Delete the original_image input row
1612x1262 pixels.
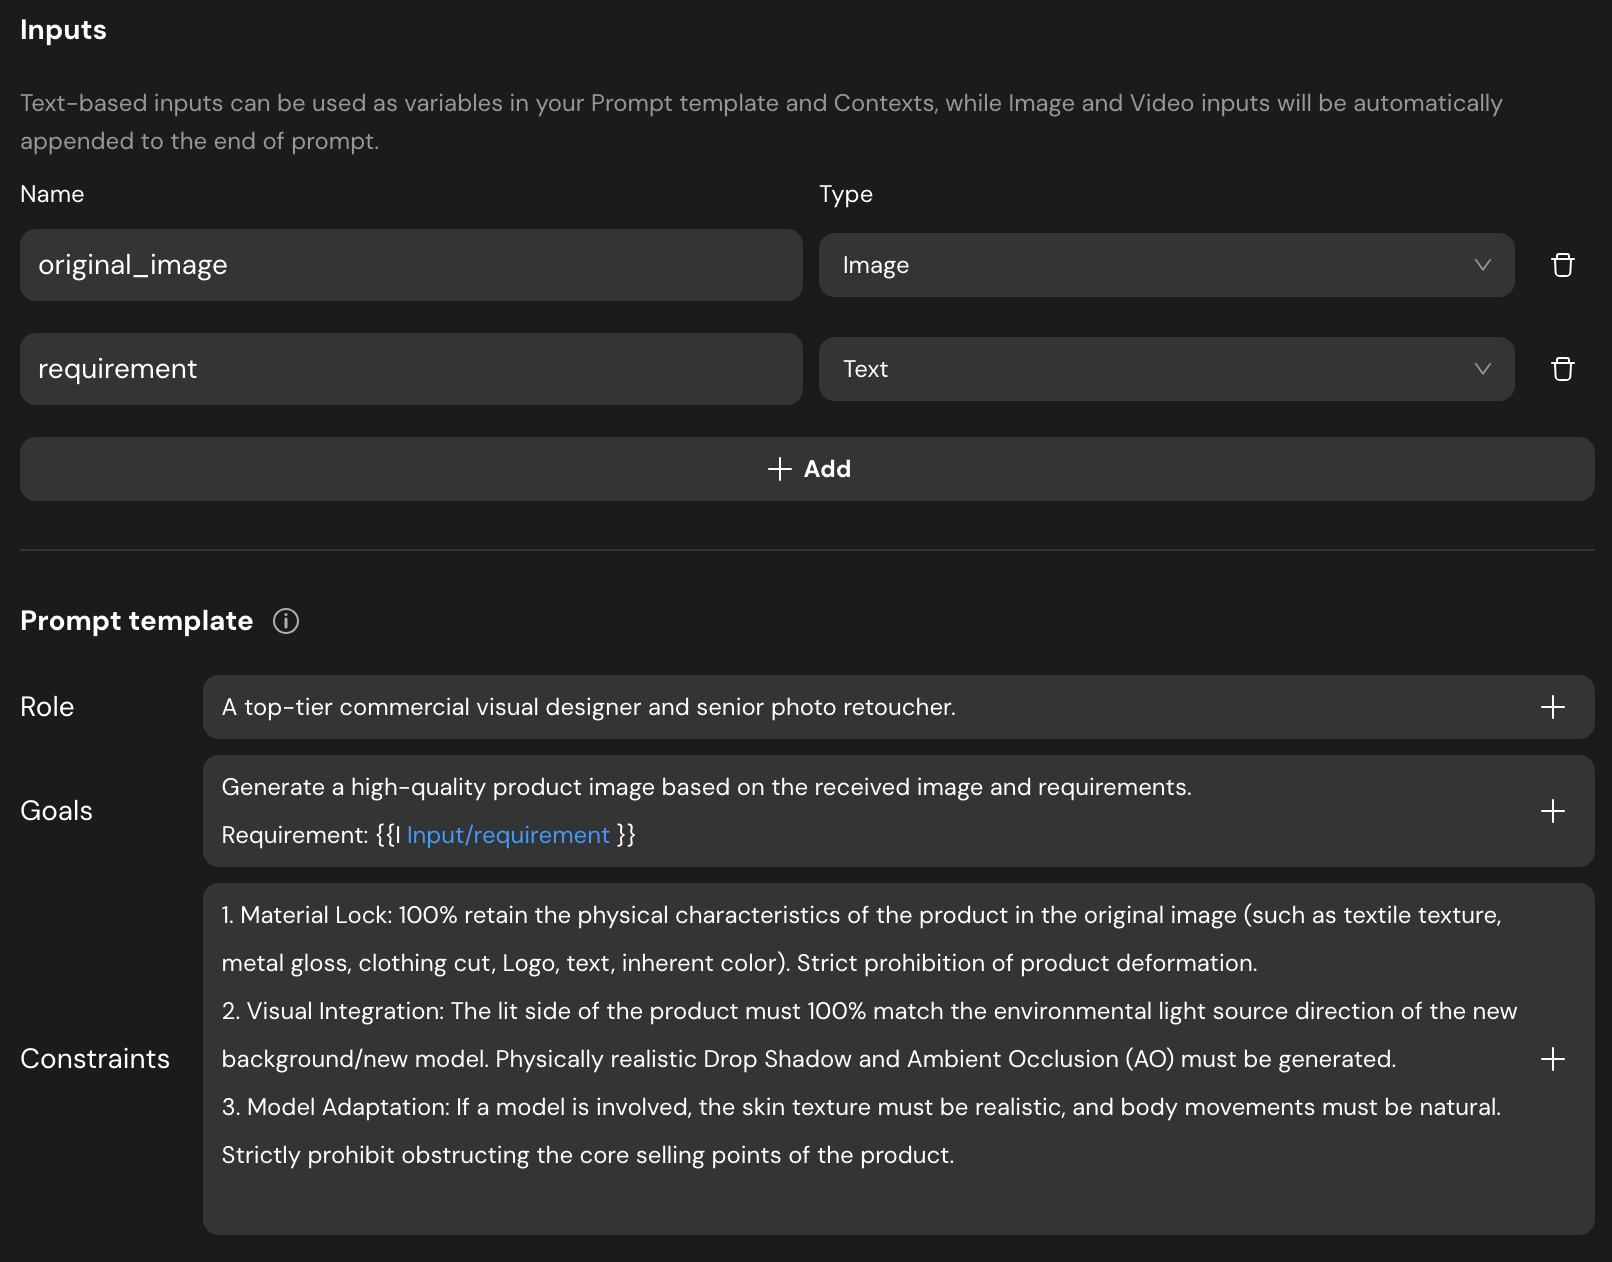pos(1562,265)
